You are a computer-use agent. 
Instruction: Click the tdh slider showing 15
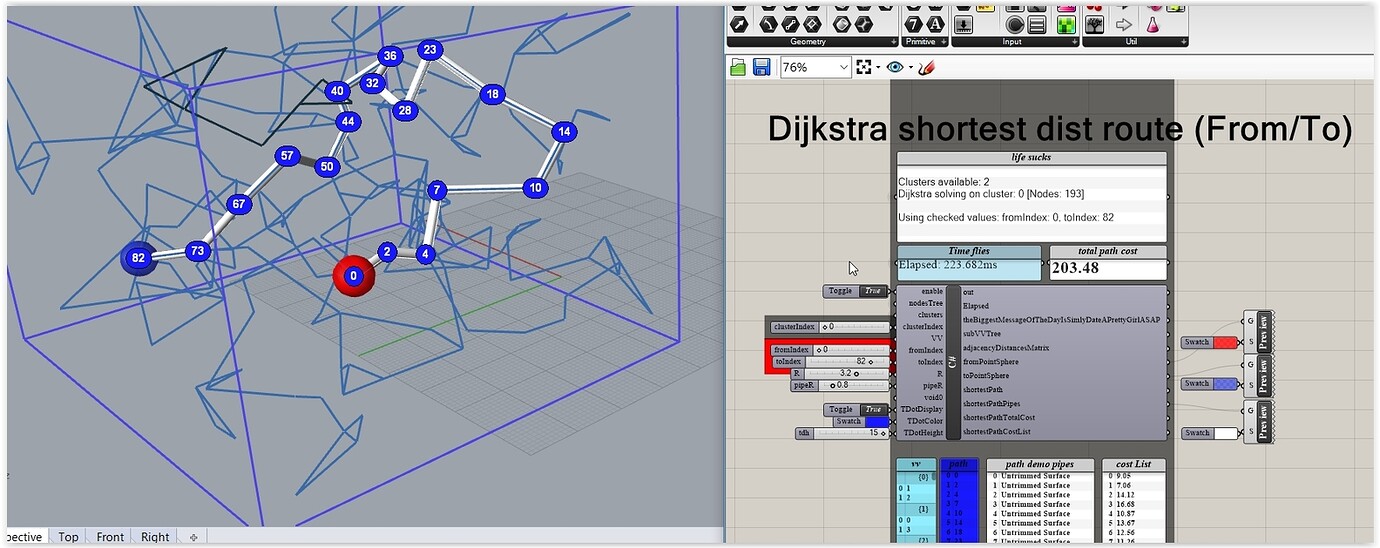tap(842, 433)
